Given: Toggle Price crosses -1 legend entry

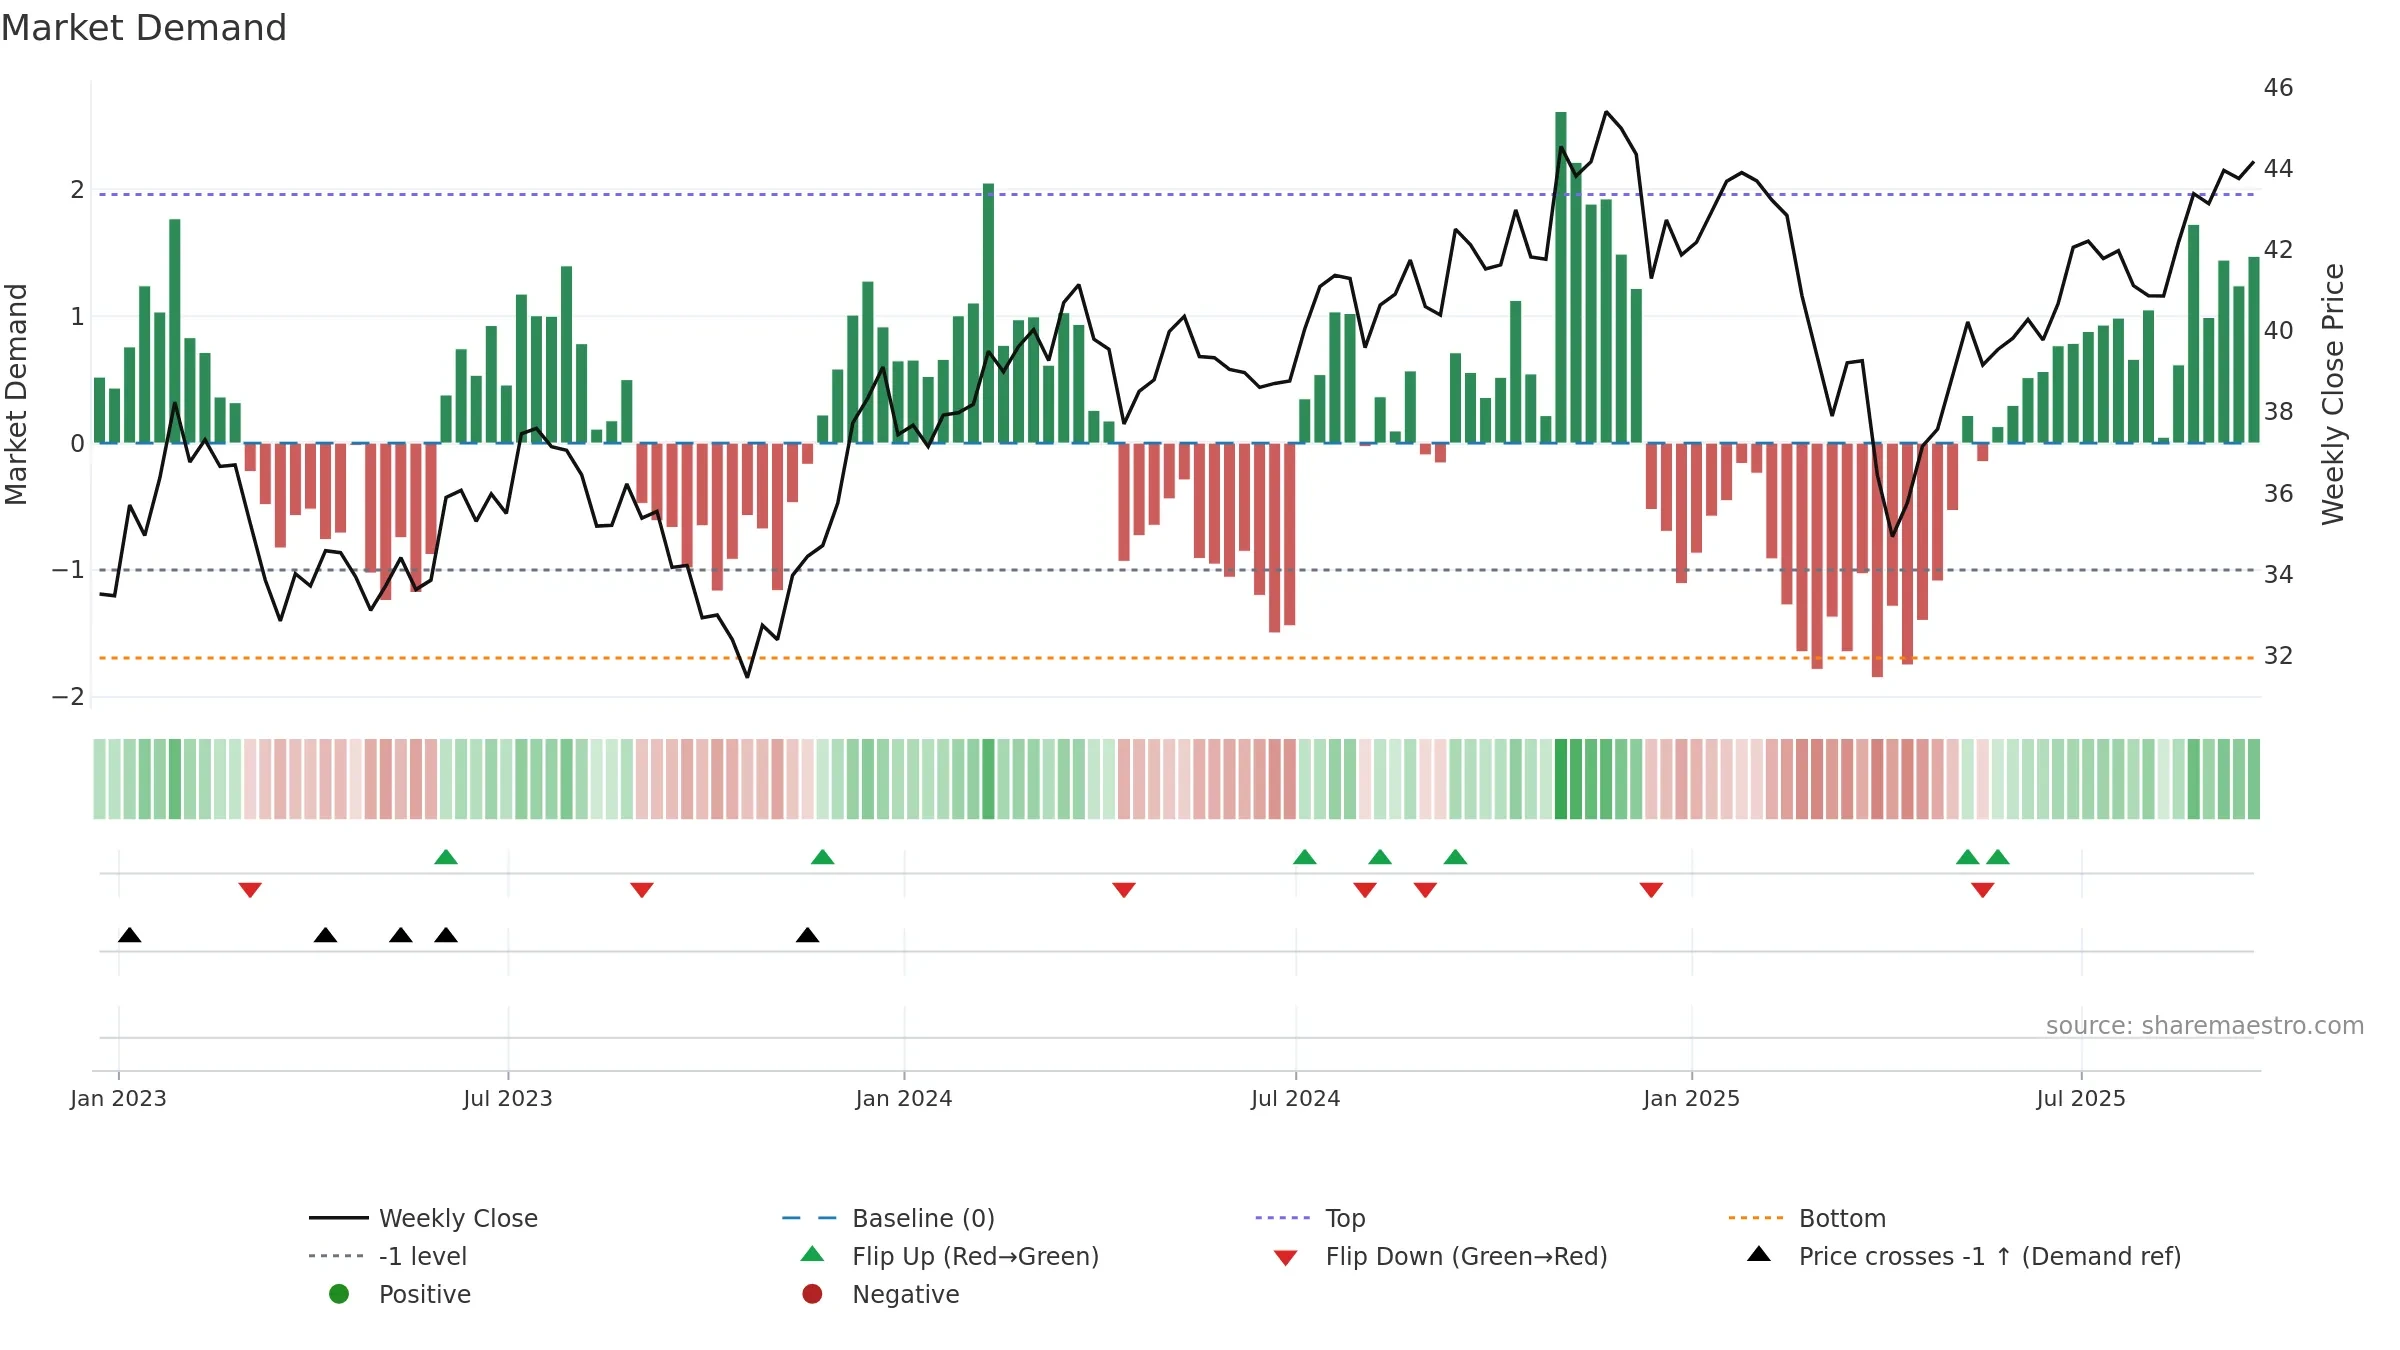Looking at the screenshot, I should (x=1964, y=1256).
